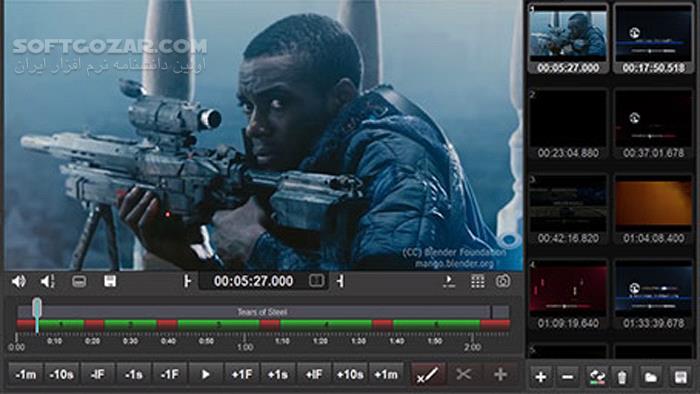The width and height of the screenshot is (700, 394).
Task: Skip ahead with the +1m button
Action: pyautogui.click(x=386, y=374)
